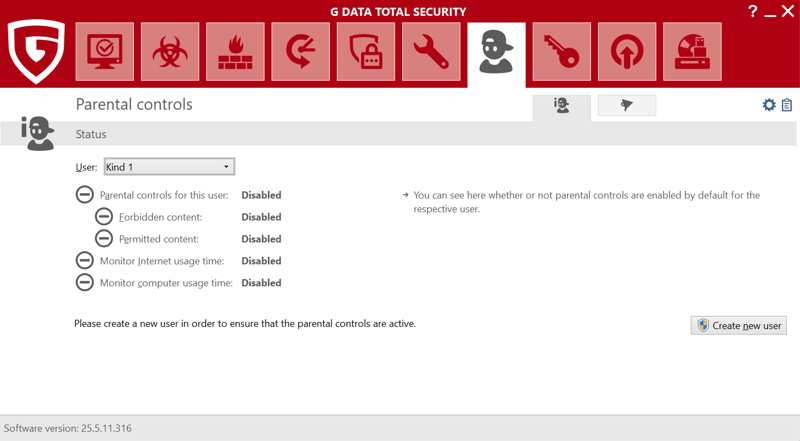Viewport: 800px width, 441px height.
Task: Click the Software version 25.5.11.316 text
Action: pos(67,428)
